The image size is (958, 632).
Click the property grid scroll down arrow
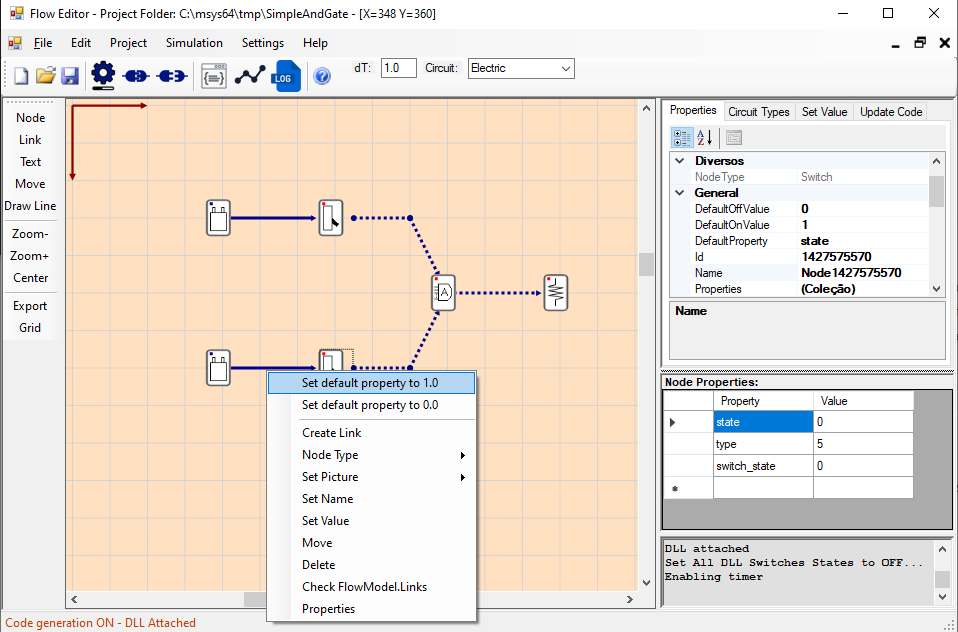point(937,289)
